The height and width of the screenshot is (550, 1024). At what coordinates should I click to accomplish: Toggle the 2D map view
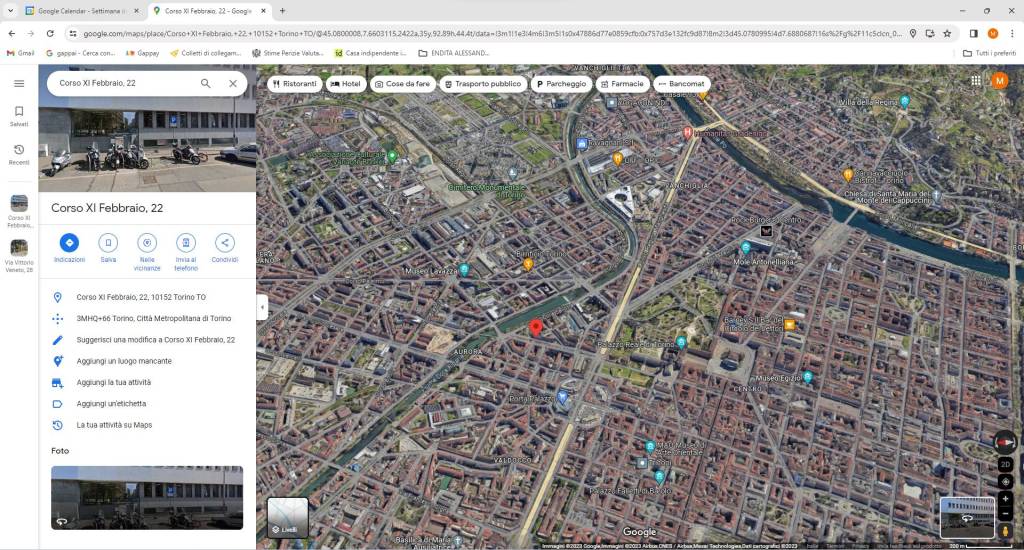(x=1005, y=465)
